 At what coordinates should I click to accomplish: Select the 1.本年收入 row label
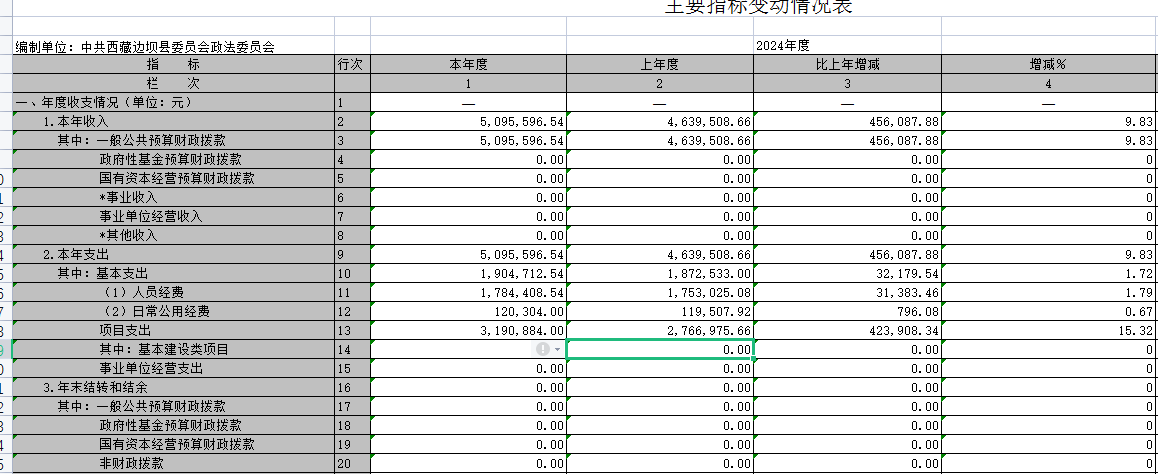coord(174,121)
